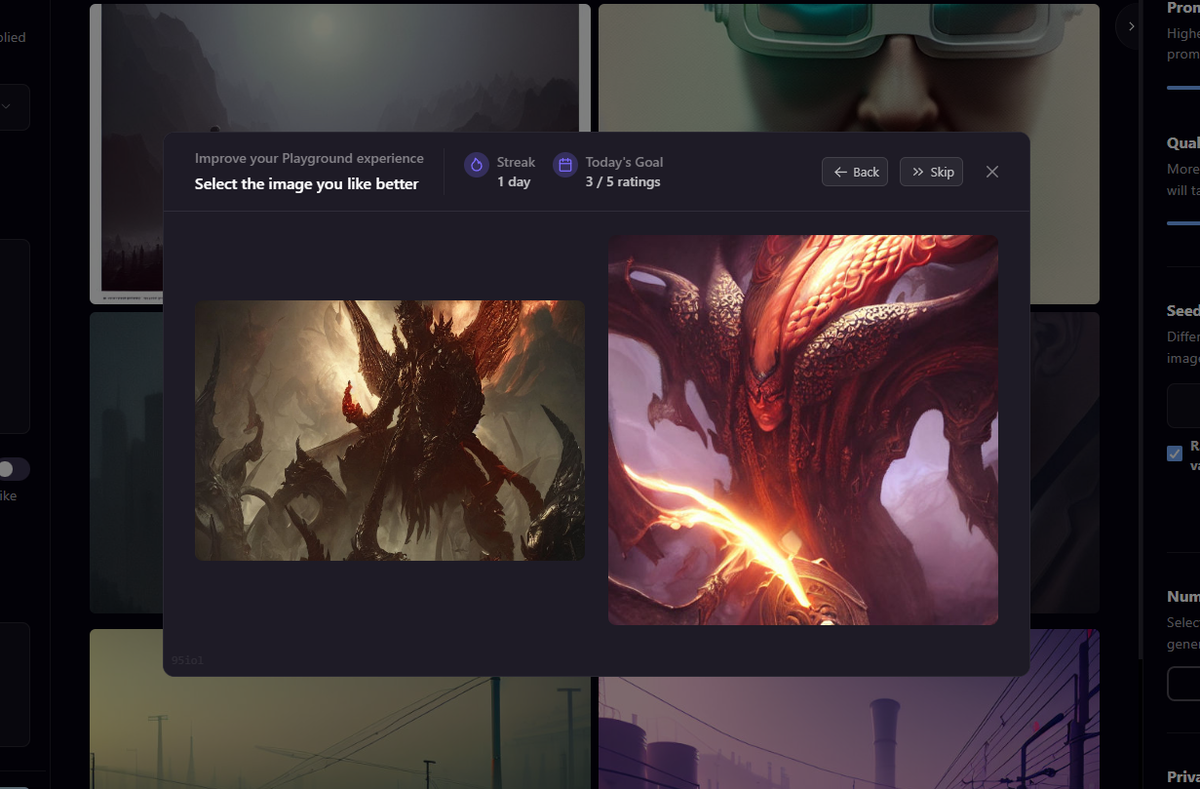The height and width of the screenshot is (789, 1200).
Task: Adjust the Prompt guidance slider
Action: 1184,88
